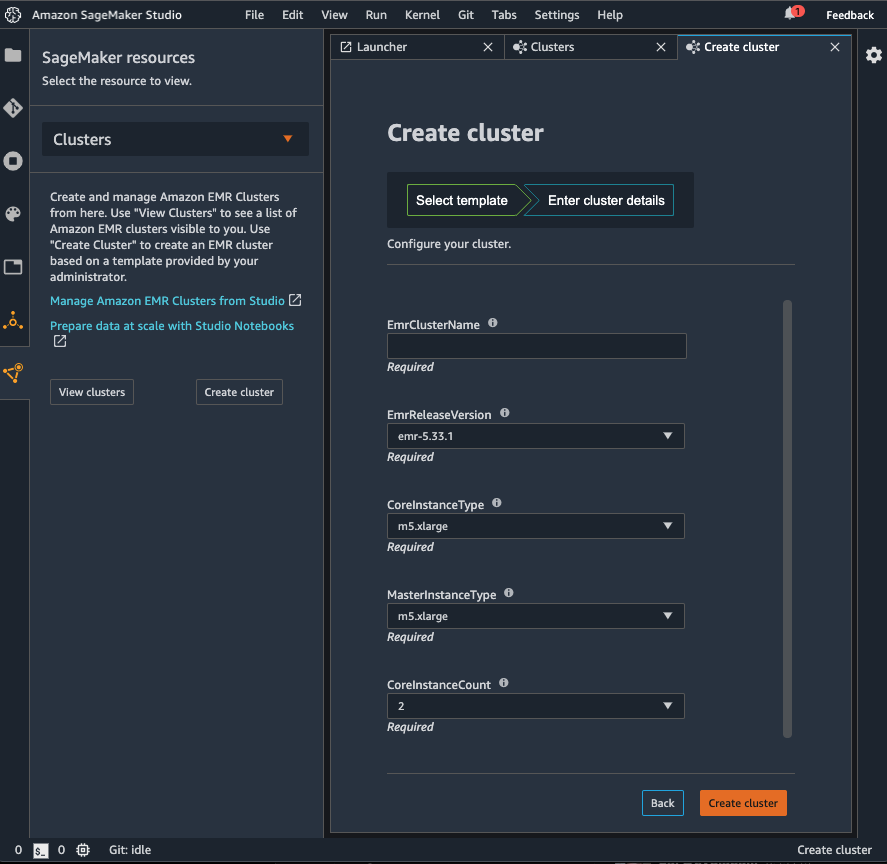Click external link icon after Manage Amazon EMR Clusters
The image size is (887, 864).
point(295,300)
